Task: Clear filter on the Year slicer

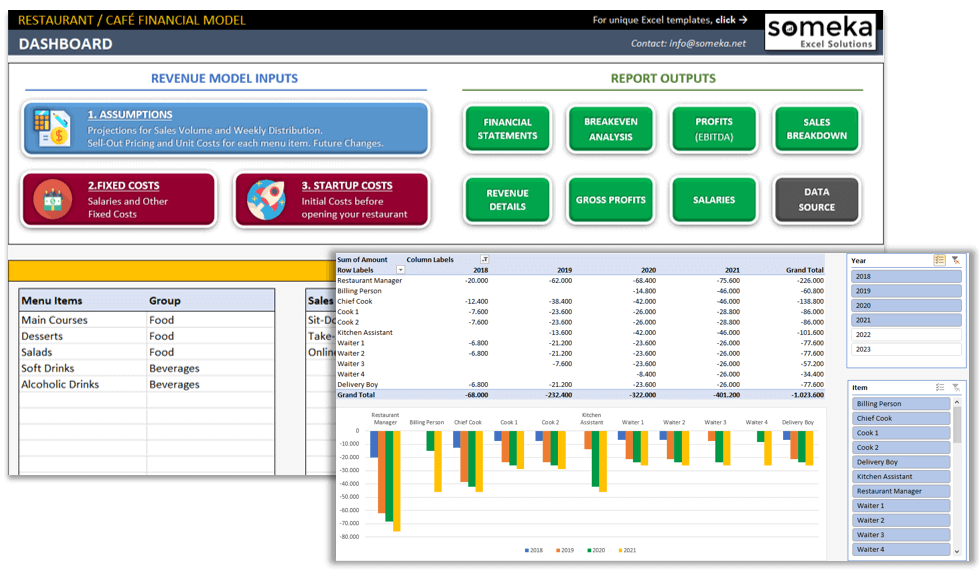Action: coord(955,260)
